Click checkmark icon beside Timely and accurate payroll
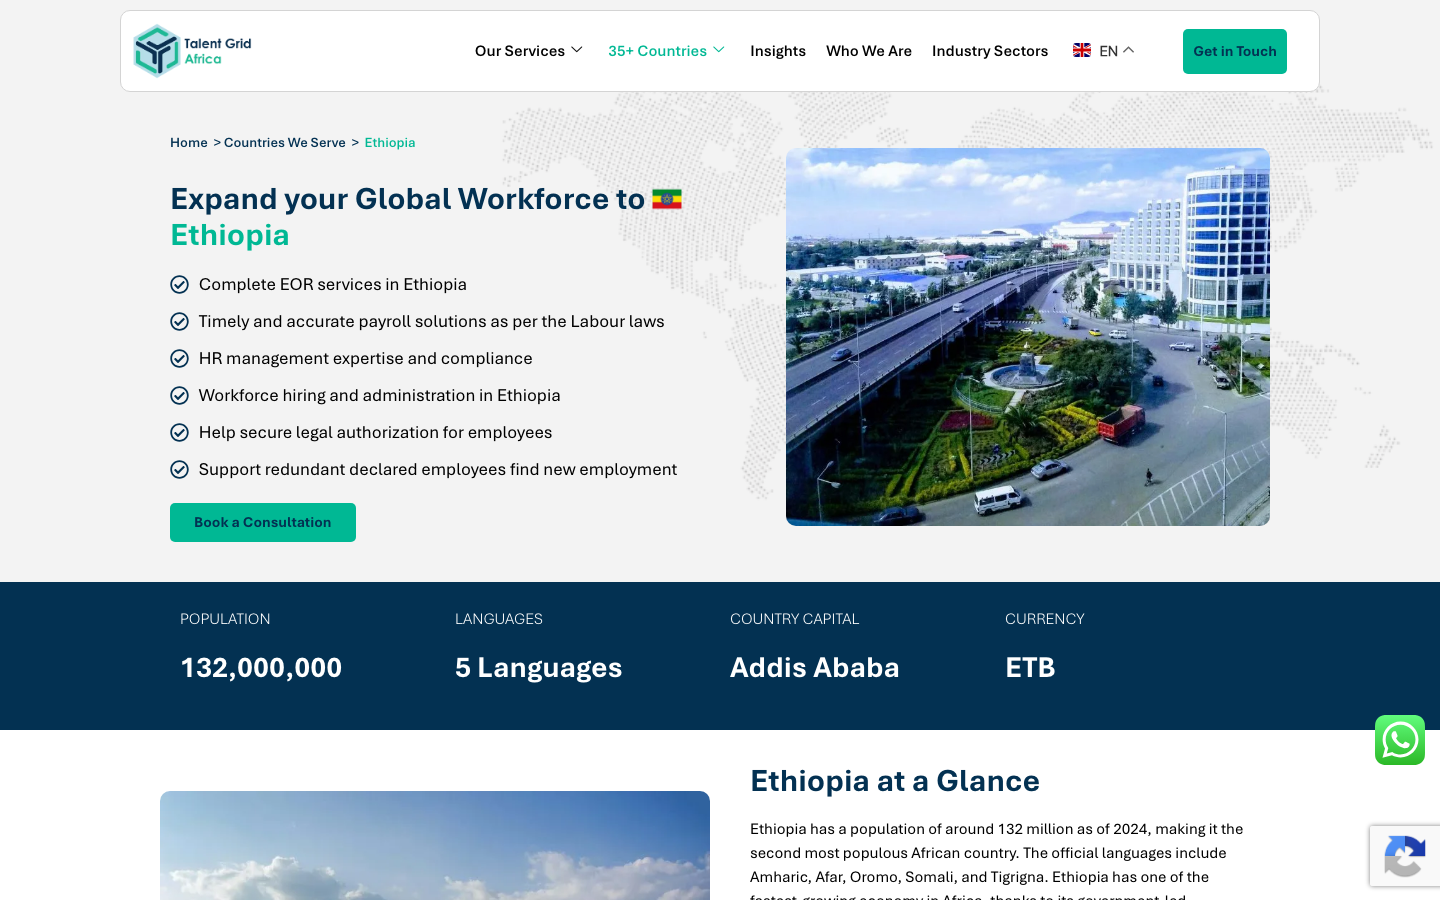This screenshot has width=1440, height=900. point(180,322)
